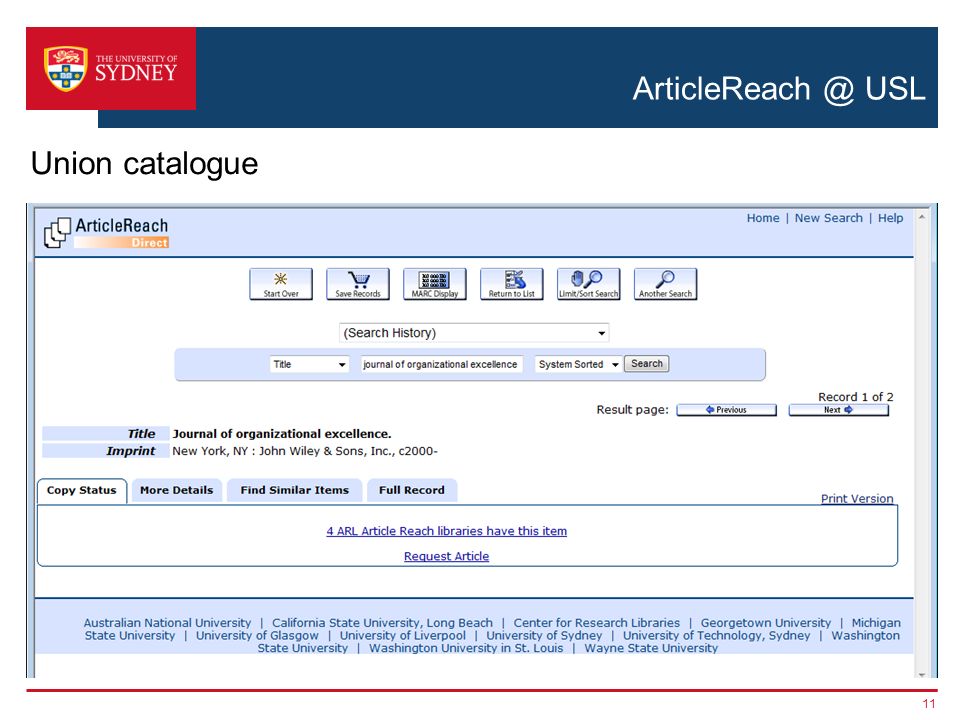The image size is (960, 720).
Task: Click the 'Record 1 of 2' text
Action: (855, 397)
